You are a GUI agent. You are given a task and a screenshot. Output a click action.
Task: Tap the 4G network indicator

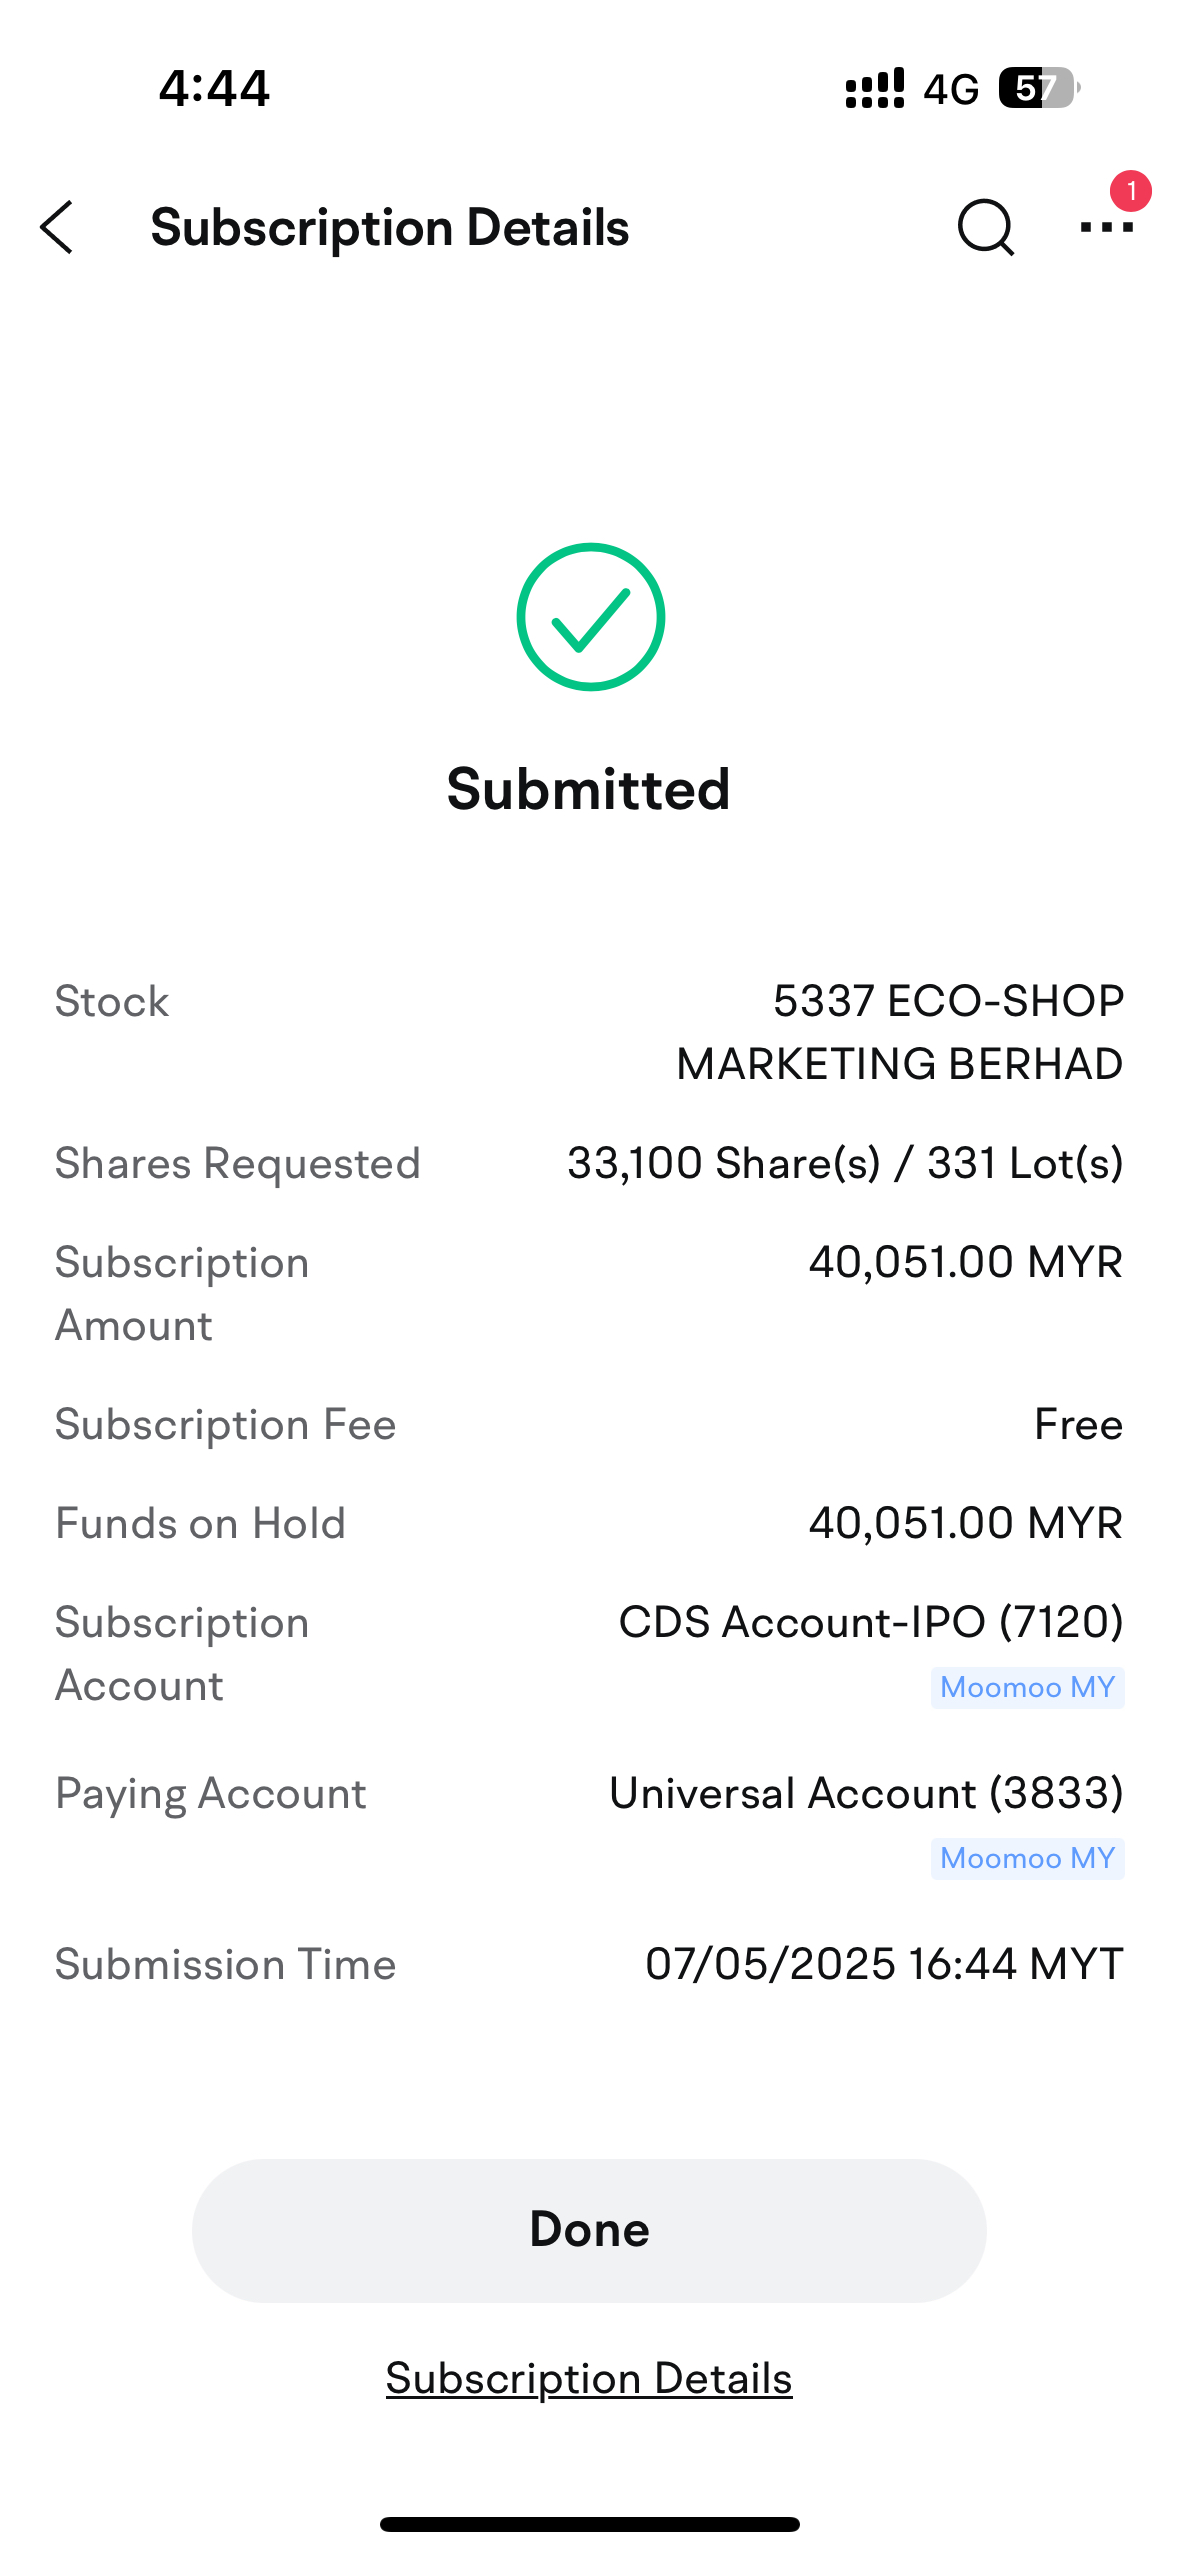click(950, 89)
